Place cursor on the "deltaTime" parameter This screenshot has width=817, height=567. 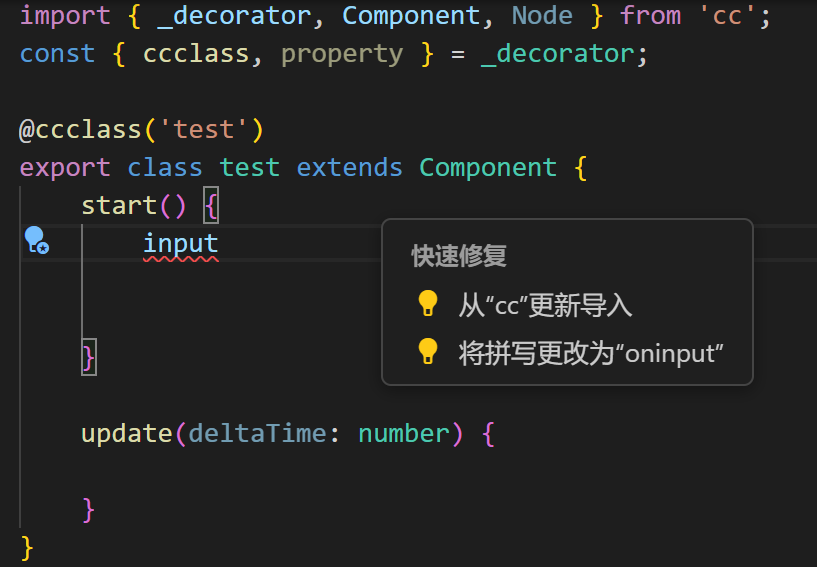click(x=257, y=434)
